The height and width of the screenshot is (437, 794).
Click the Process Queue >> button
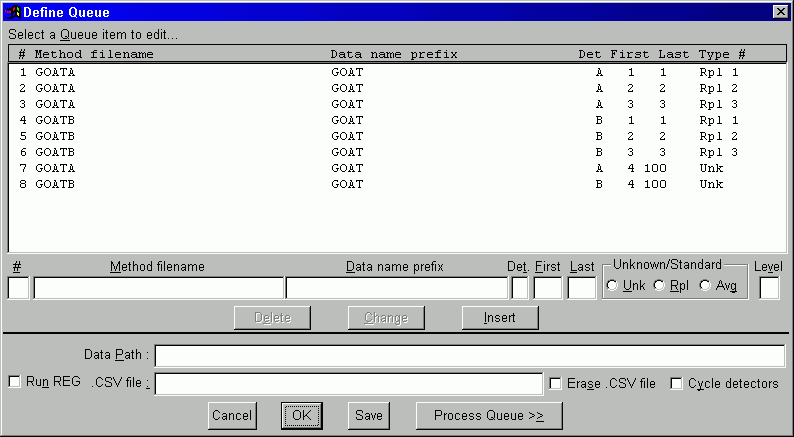pos(489,415)
